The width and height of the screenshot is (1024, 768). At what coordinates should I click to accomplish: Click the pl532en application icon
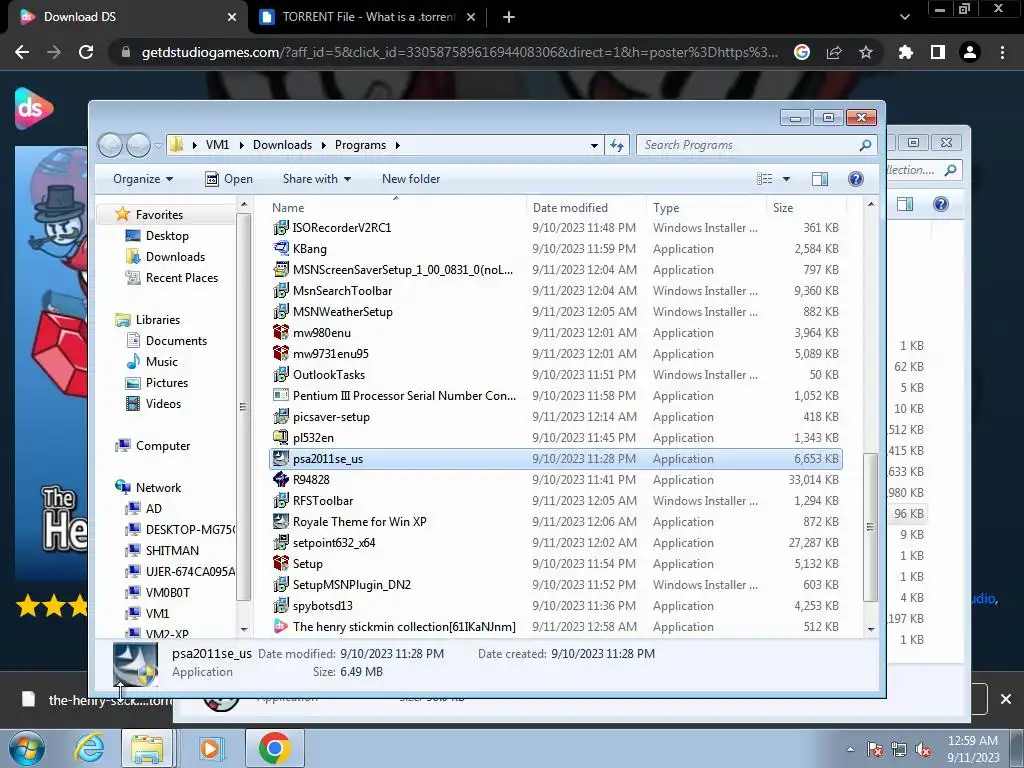click(x=281, y=438)
